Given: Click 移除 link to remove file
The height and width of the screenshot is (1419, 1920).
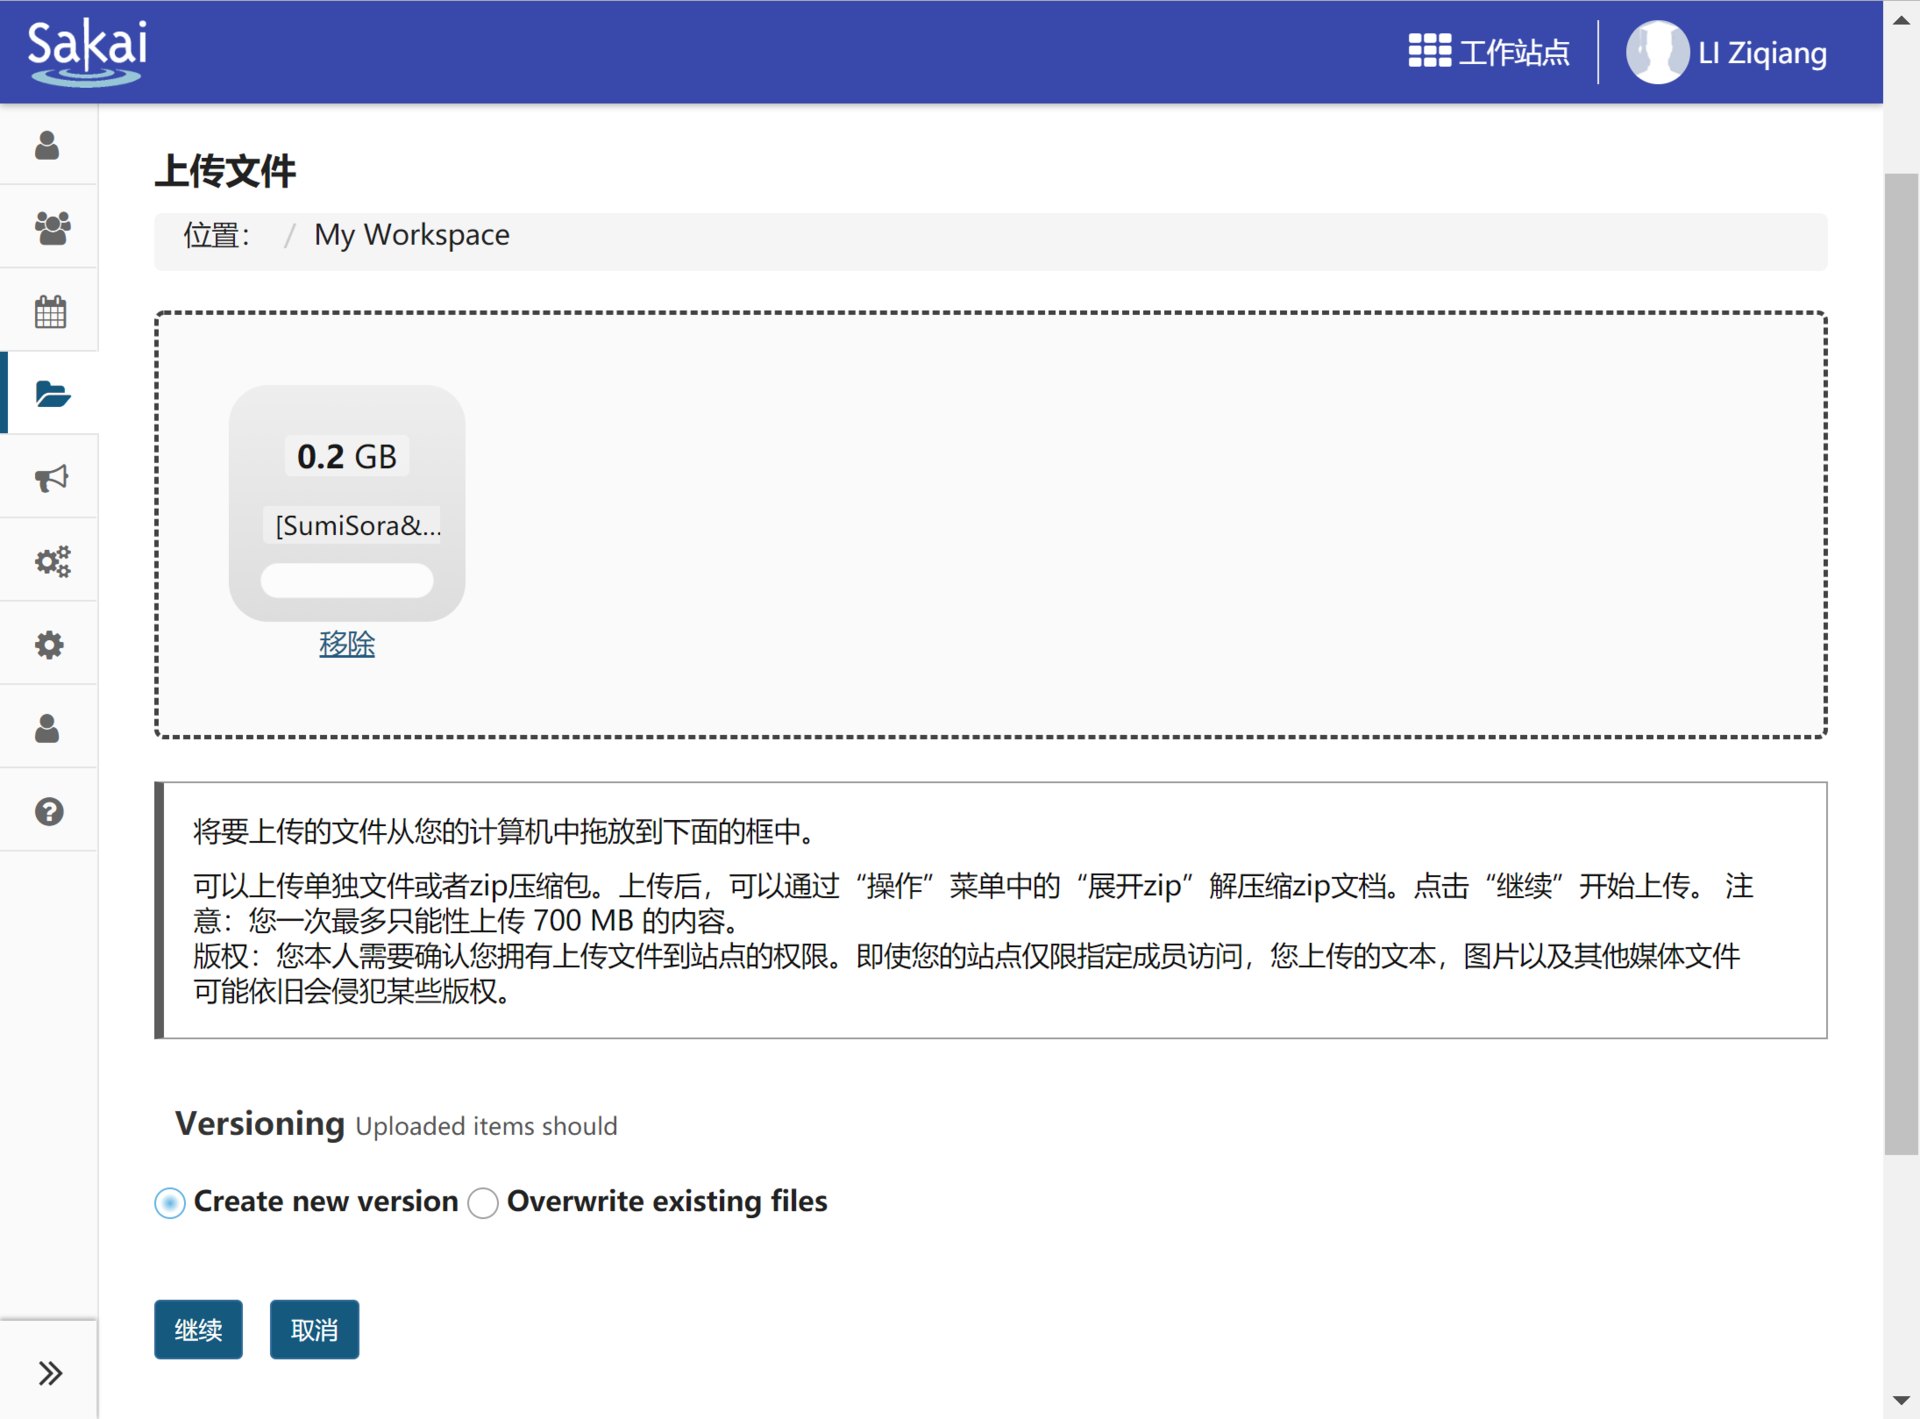Looking at the screenshot, I should (x=346, y=643).
